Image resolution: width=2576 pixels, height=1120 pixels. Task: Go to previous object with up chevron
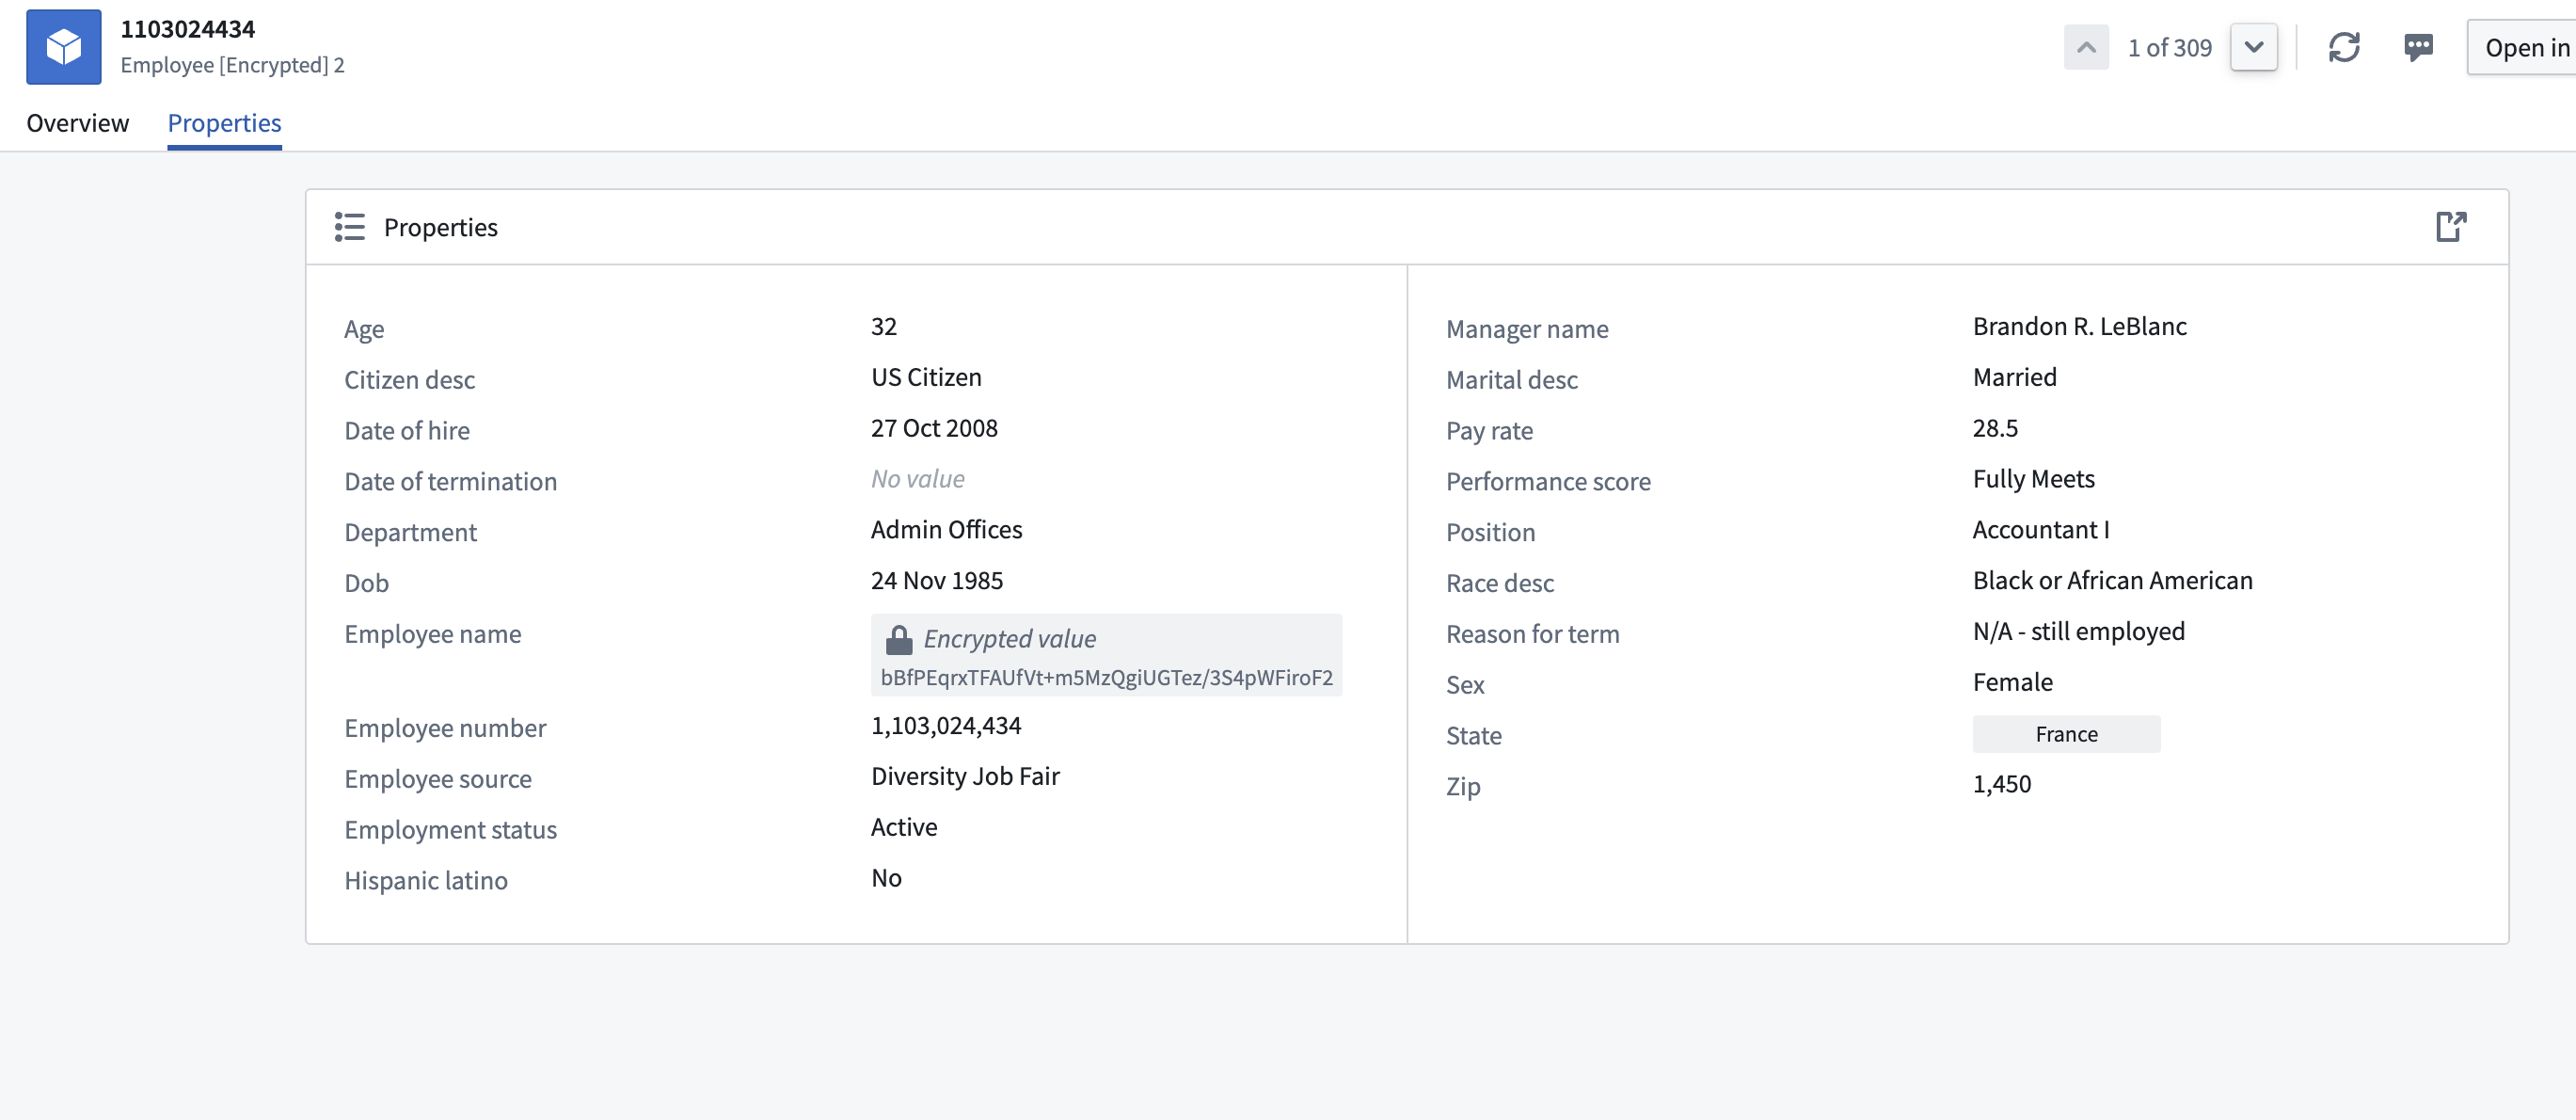tap(2086, 47)
